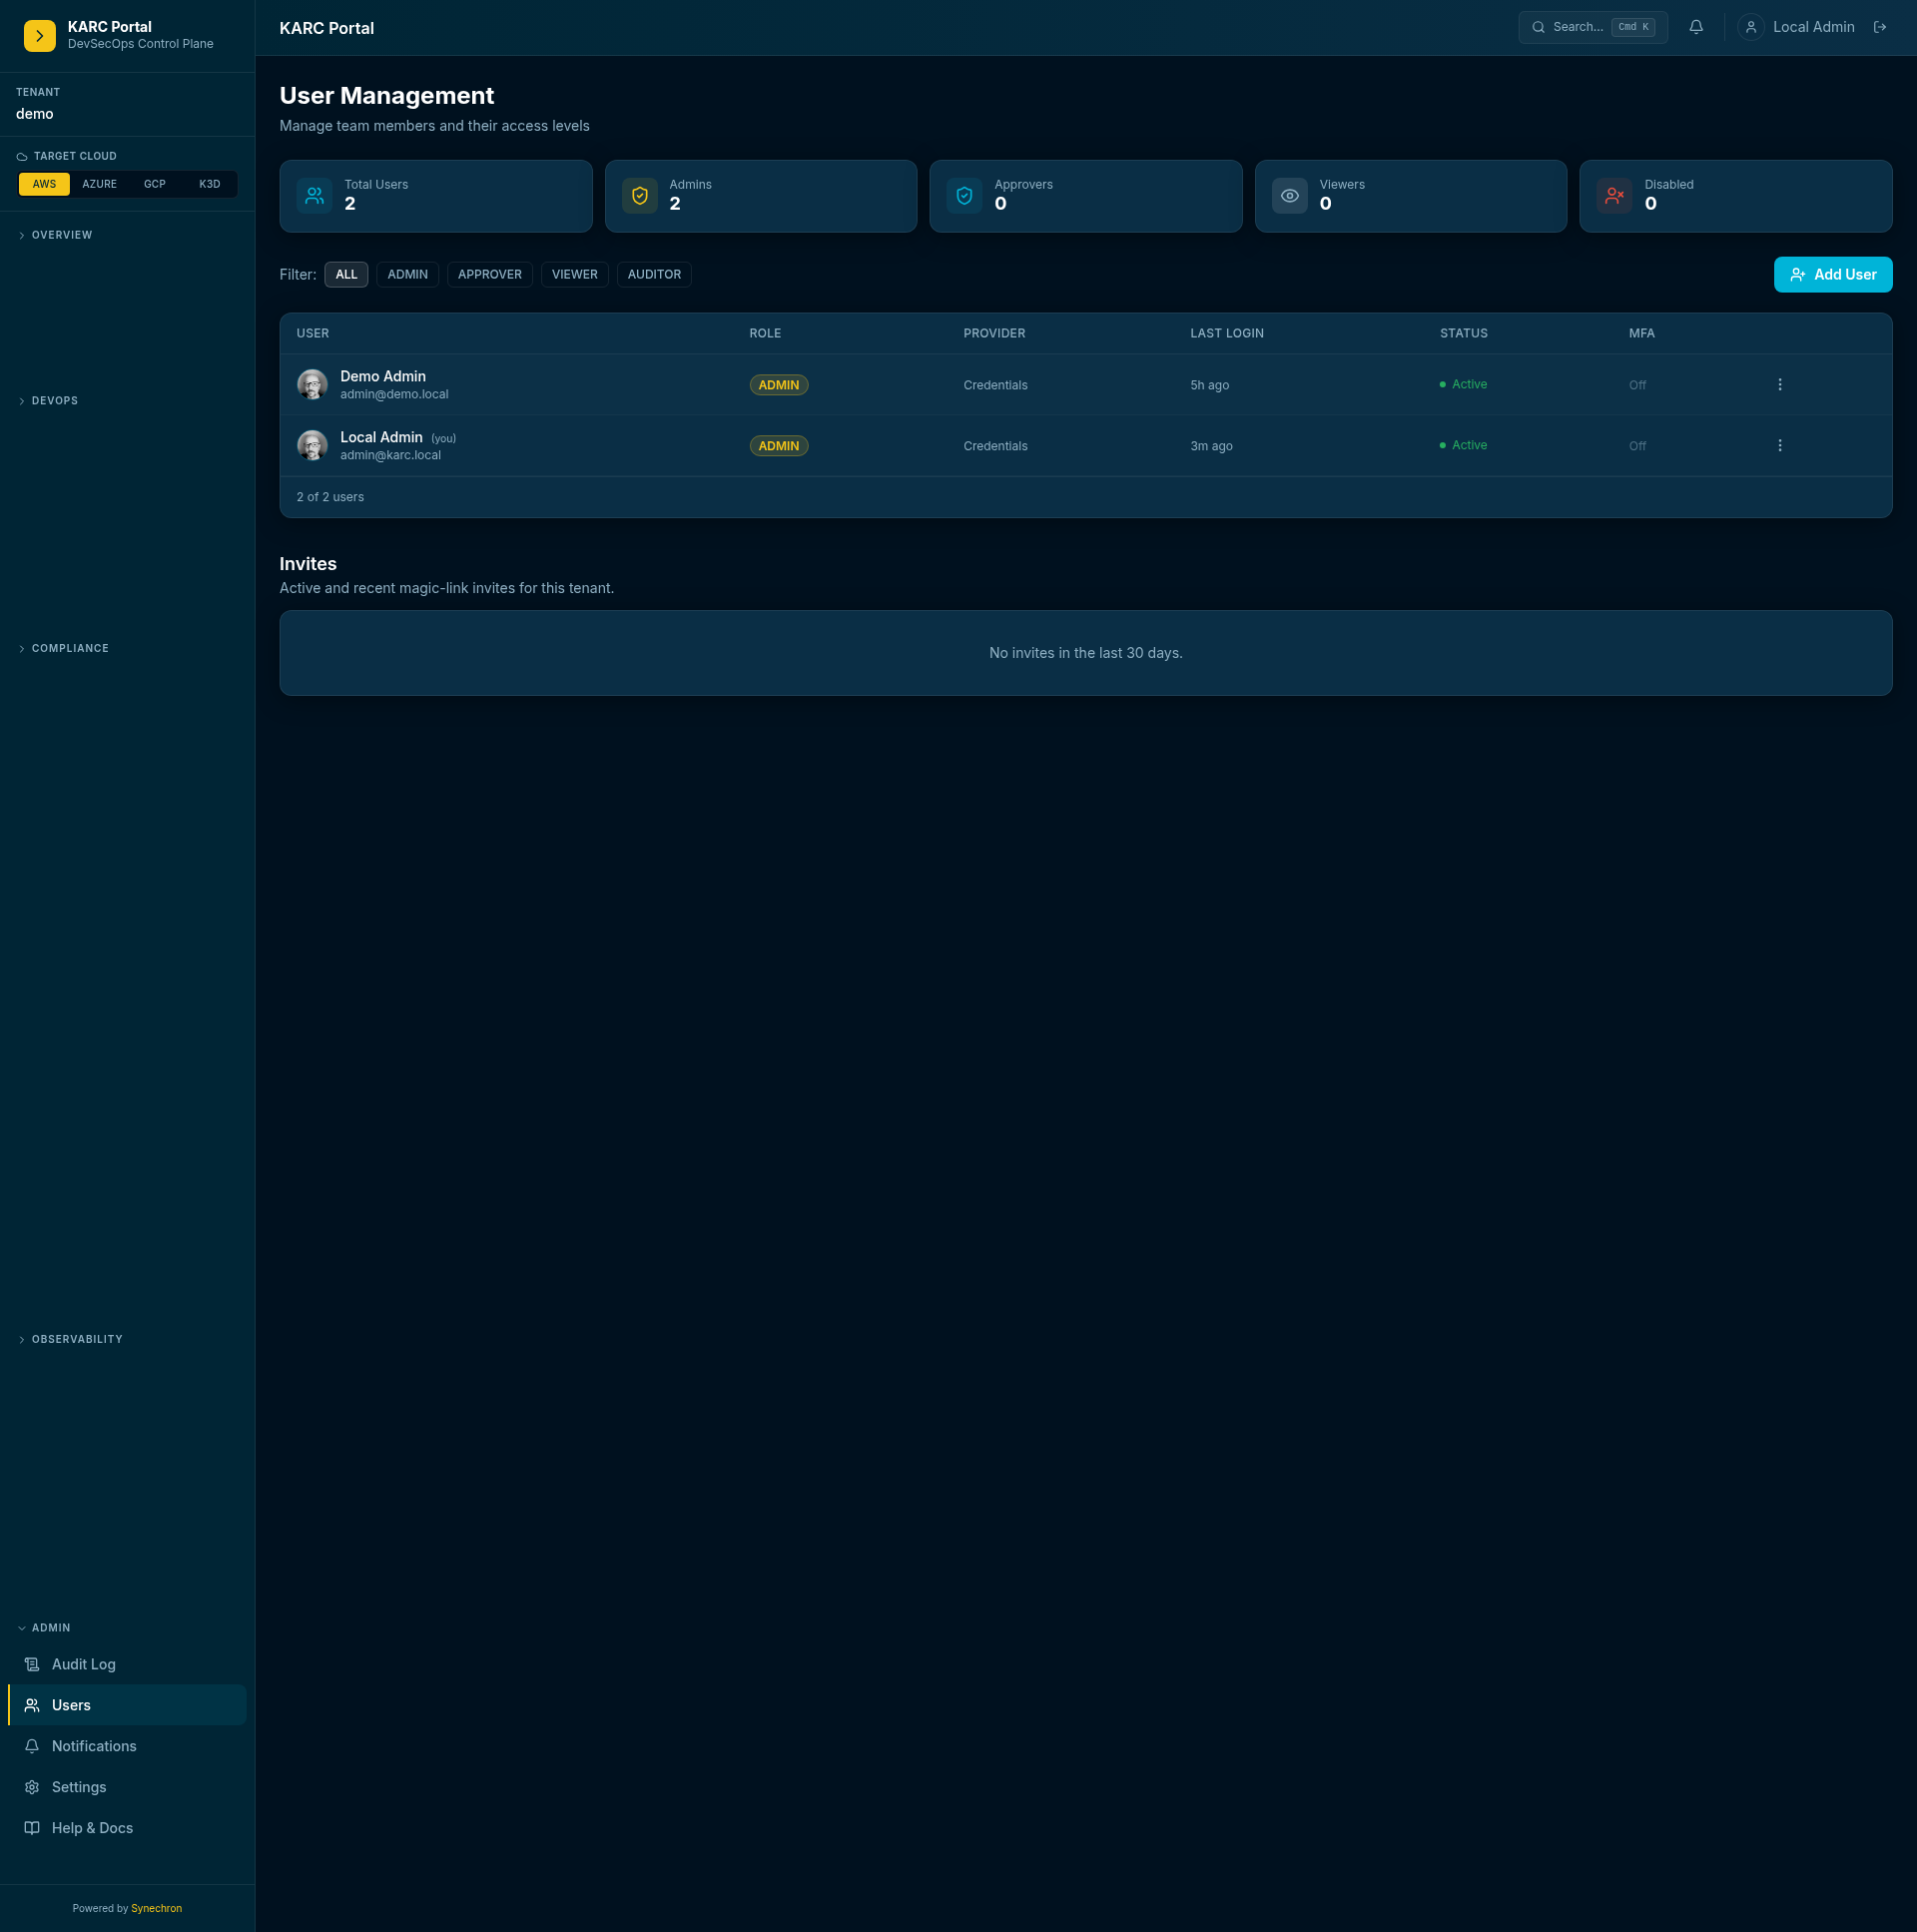Click the logout icon beside Local Admin
The height and width of the screenshot is (1932, 1917).
[1880, 27]
